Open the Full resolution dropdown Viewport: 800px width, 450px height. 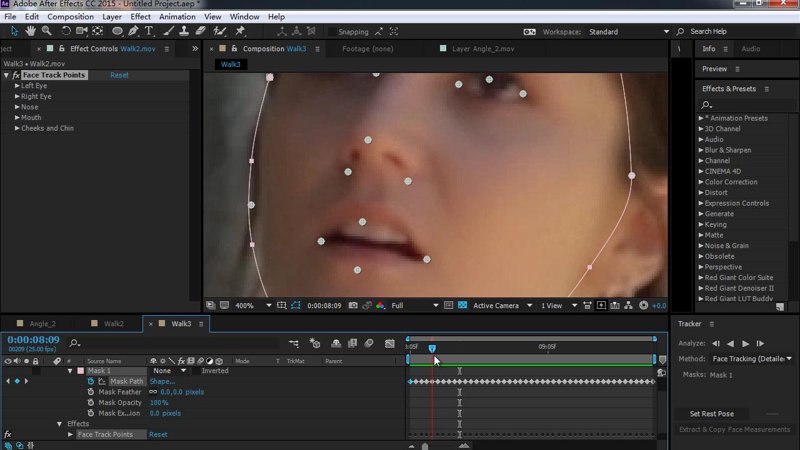point(414,306)
